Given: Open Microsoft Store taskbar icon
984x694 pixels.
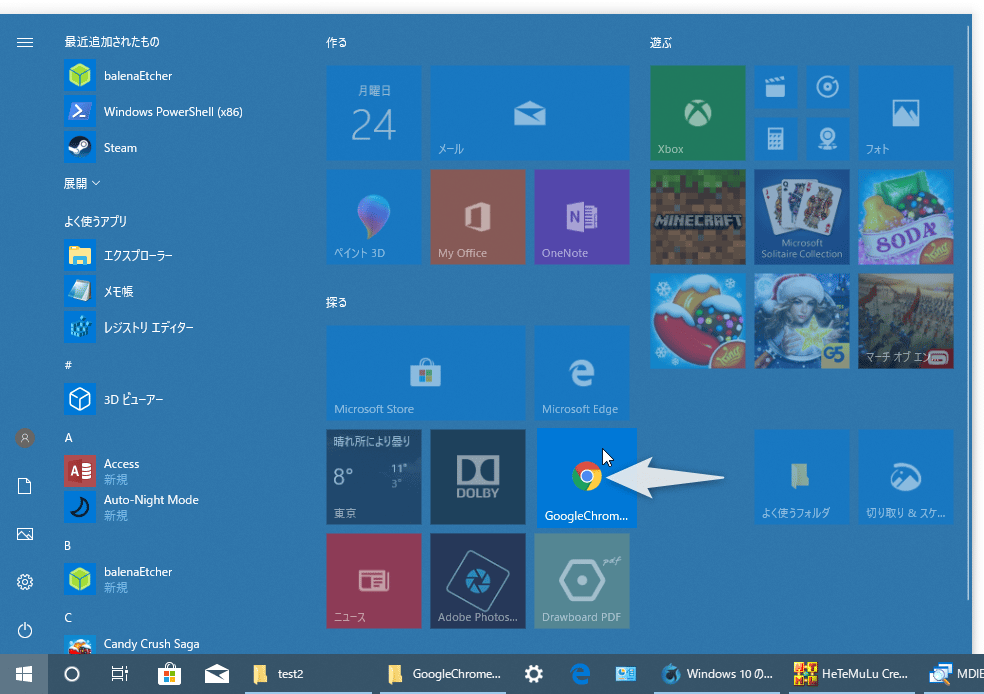Looking at the screenshot, I should click(169, 674).
